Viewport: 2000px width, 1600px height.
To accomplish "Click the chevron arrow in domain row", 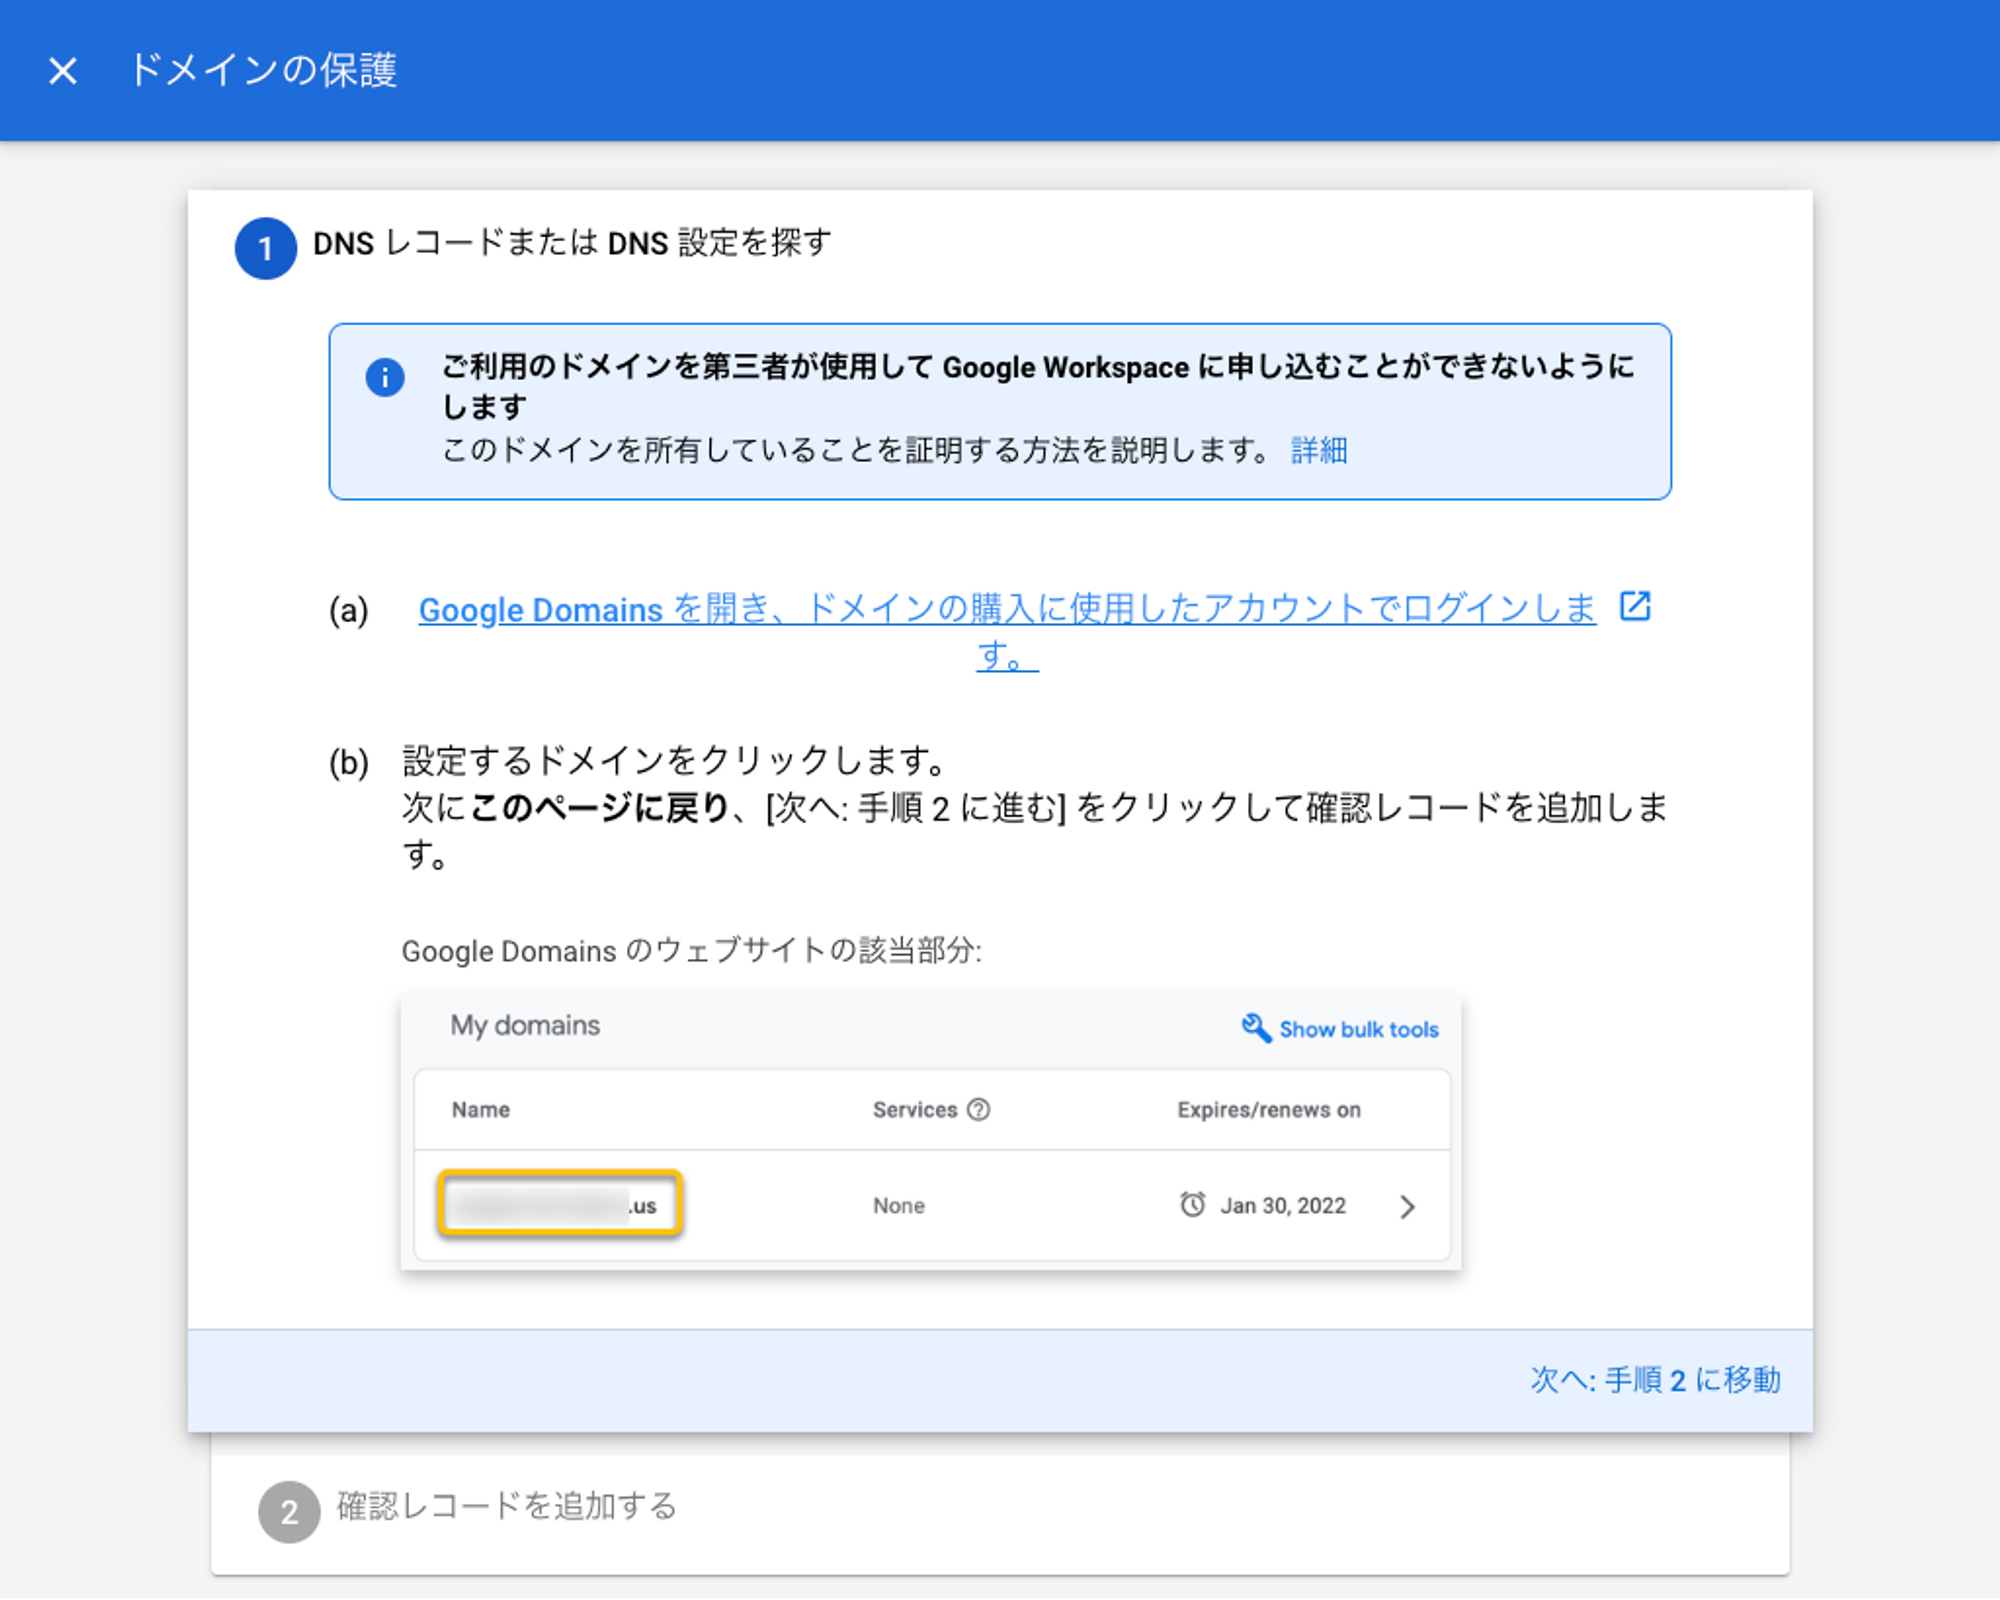I will 1407,1207.
